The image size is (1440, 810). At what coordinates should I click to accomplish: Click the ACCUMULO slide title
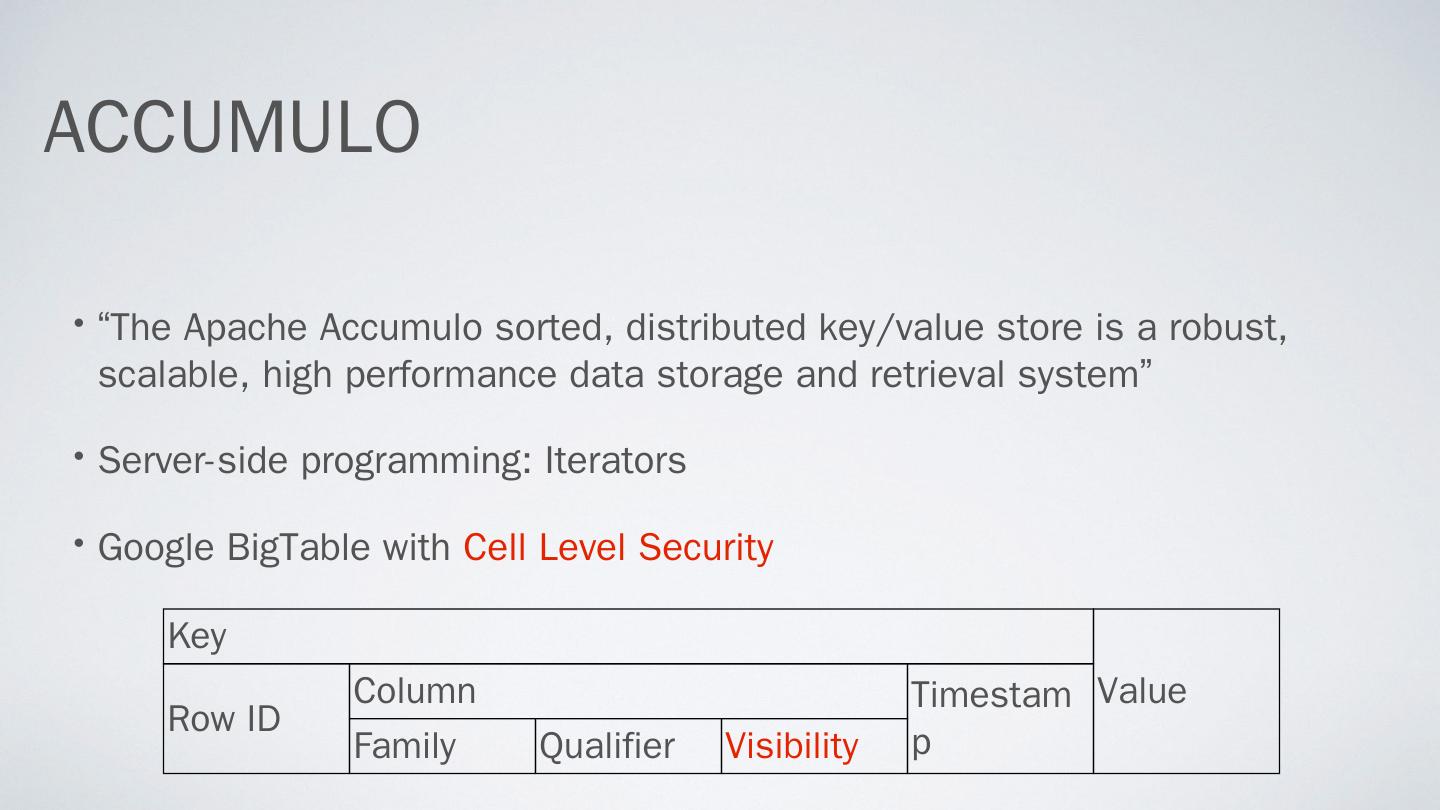click(231, 127)
